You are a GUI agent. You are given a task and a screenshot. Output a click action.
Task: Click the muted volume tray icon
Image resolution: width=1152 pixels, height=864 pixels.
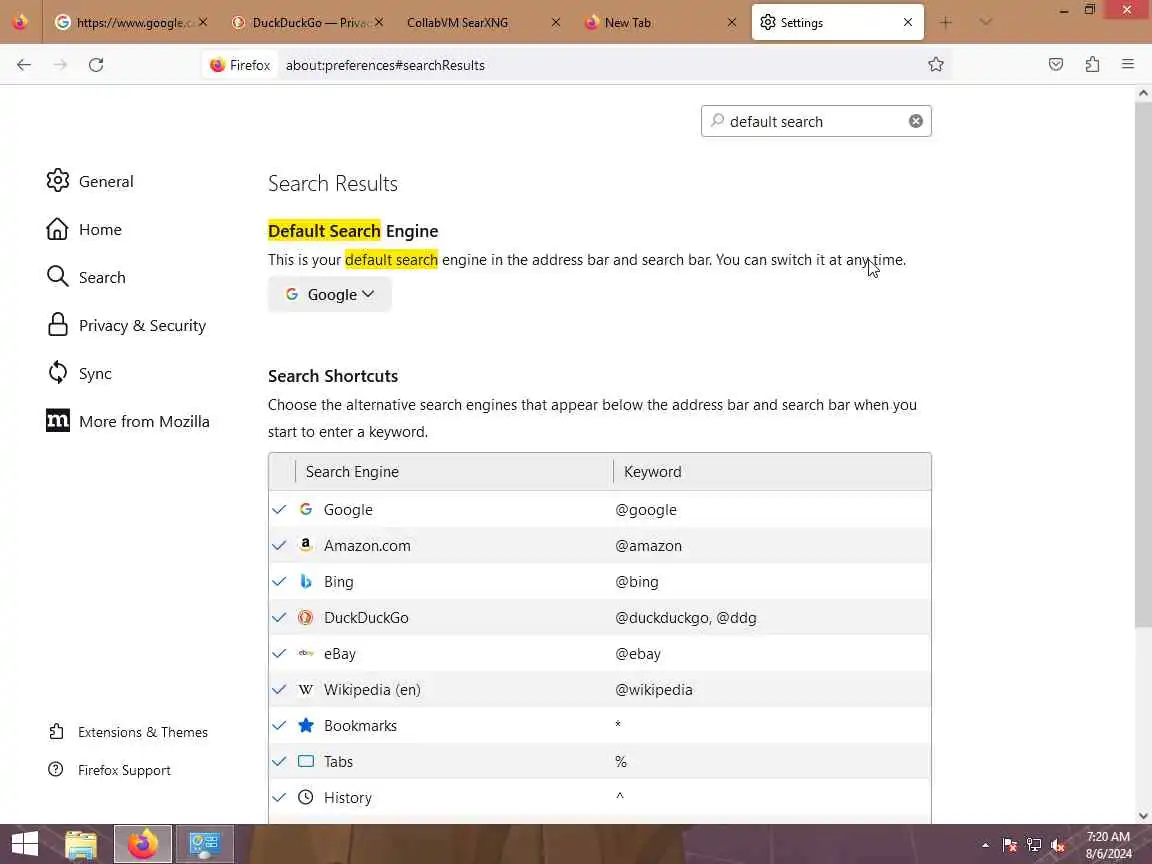pos(1058,845)
